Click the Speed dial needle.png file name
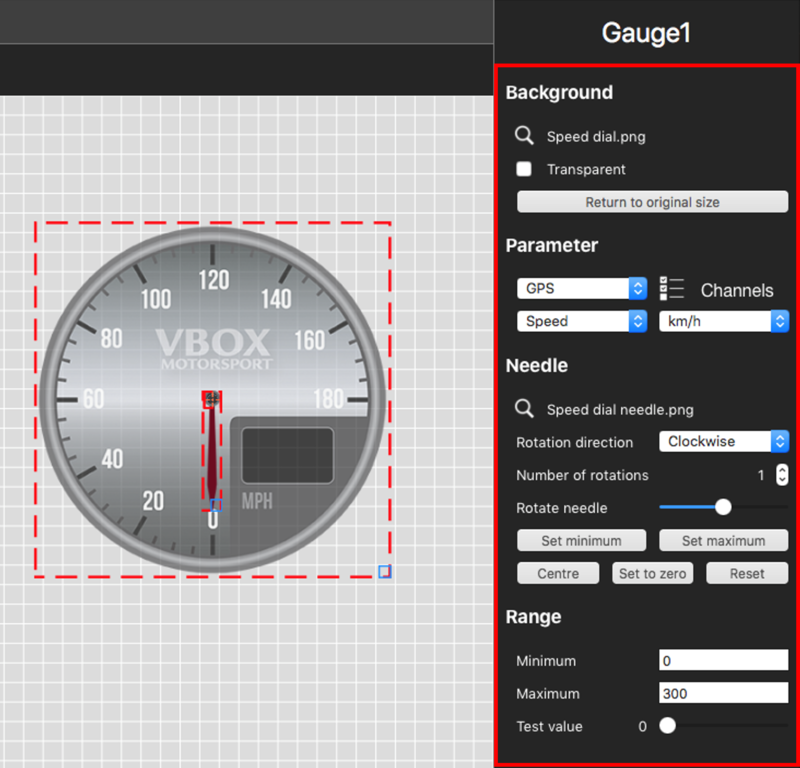This screenshot has width=800, height=768. coord(620,410)
